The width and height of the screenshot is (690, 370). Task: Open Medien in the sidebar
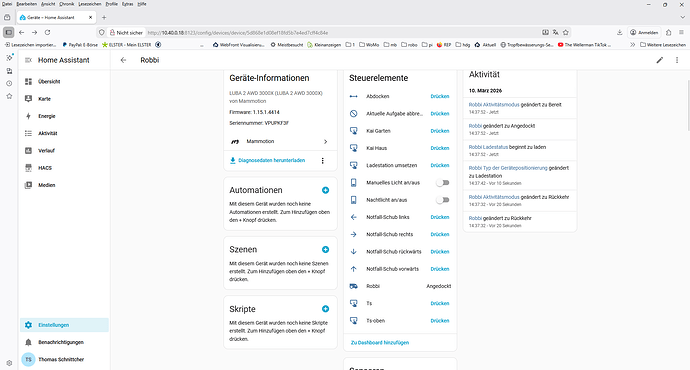pos(64,185)
